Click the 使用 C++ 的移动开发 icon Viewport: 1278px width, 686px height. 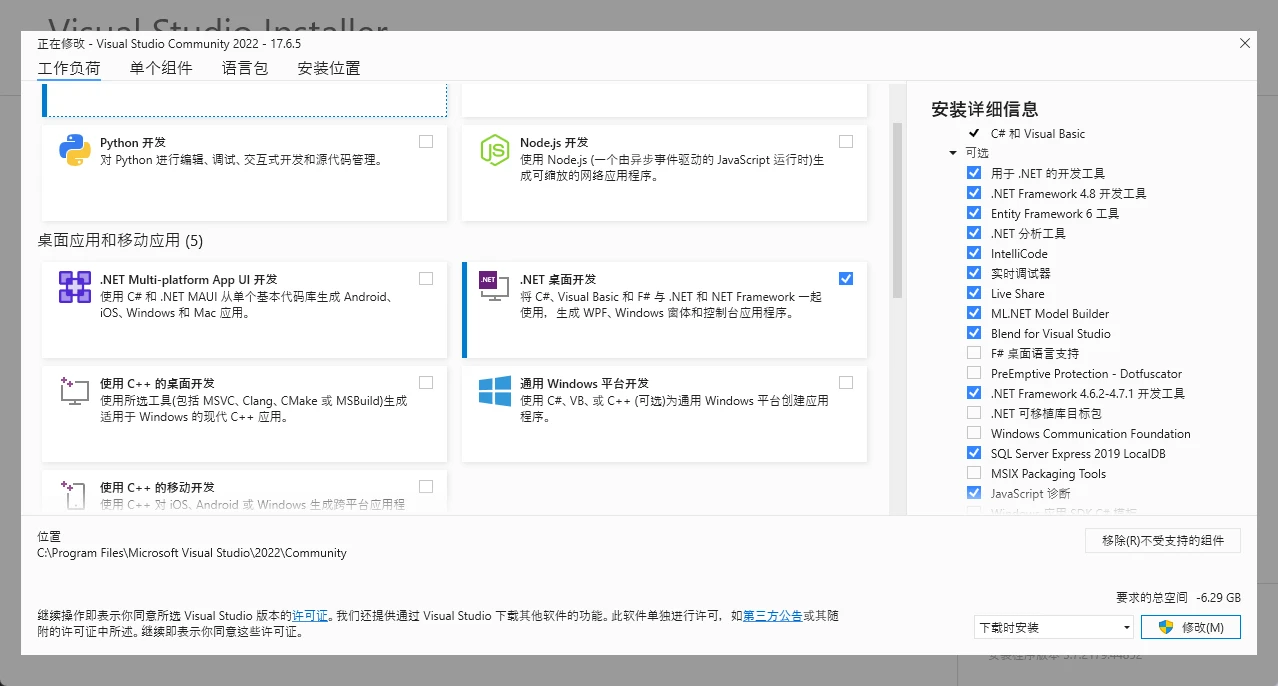[75, 495]
